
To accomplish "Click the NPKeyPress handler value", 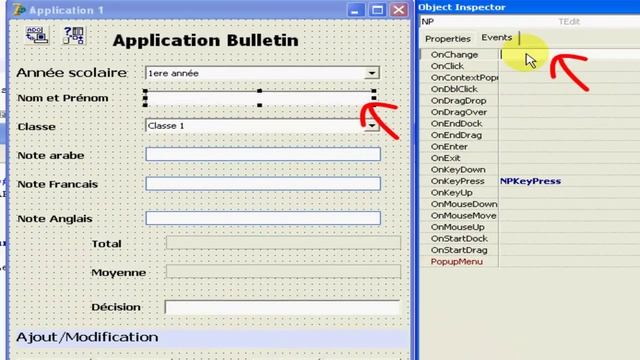I will click(x=530, y=181).
